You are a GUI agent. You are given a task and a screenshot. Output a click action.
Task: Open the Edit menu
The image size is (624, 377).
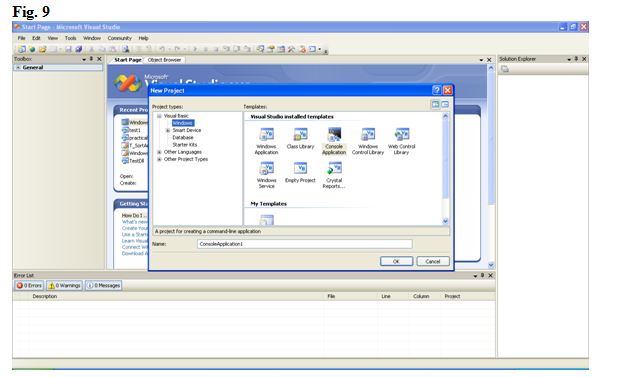pos(36,38)
